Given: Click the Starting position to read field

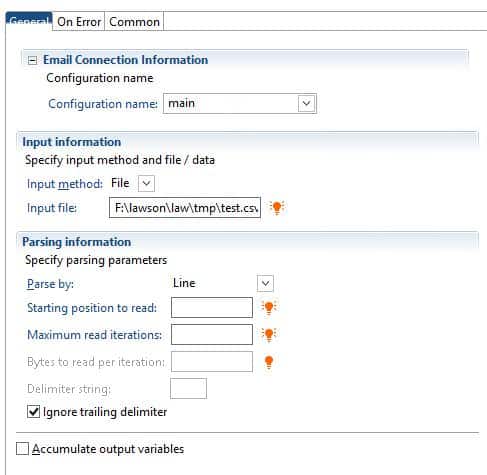Looking at the screenshot, I should 212,307.
